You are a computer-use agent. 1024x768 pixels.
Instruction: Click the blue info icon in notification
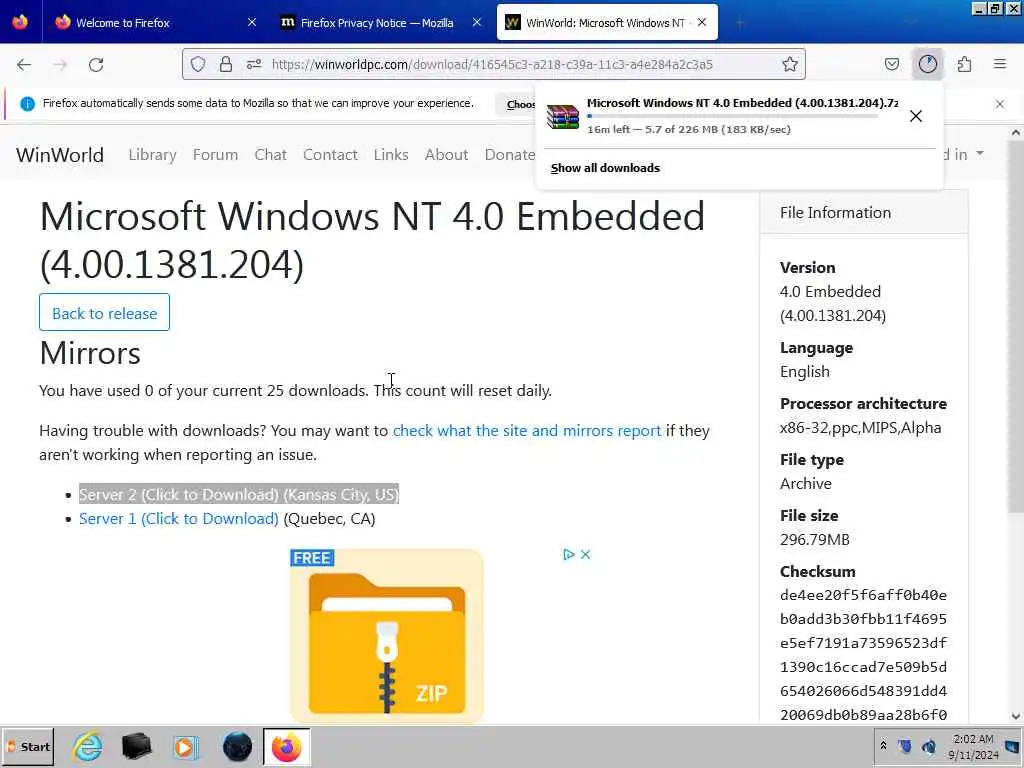(27, 104)
